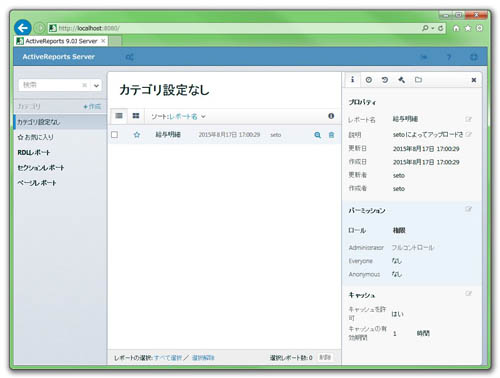Close the ActiveReports 9.0J Server browser tab
Viewport: 500px width, 378px height.
(x=103, y=41)
